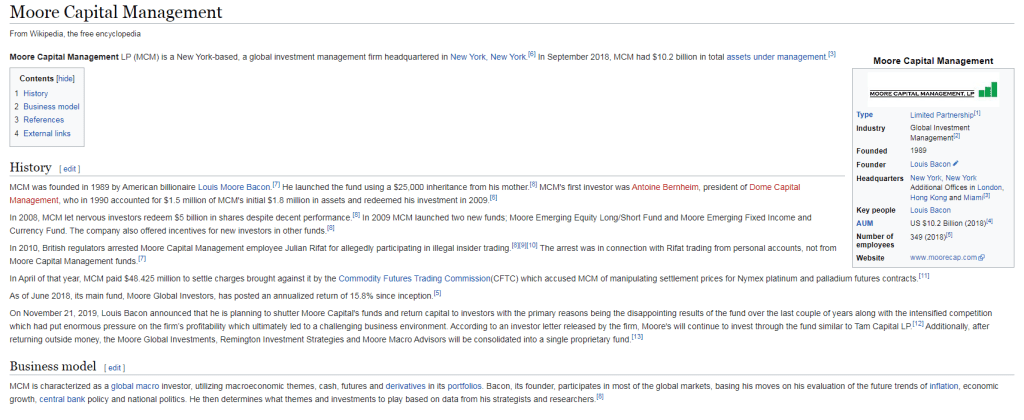Viewport: 1024px width, 420px height.
Task: Jump to History in the contents box
Action: click(35, 93)
